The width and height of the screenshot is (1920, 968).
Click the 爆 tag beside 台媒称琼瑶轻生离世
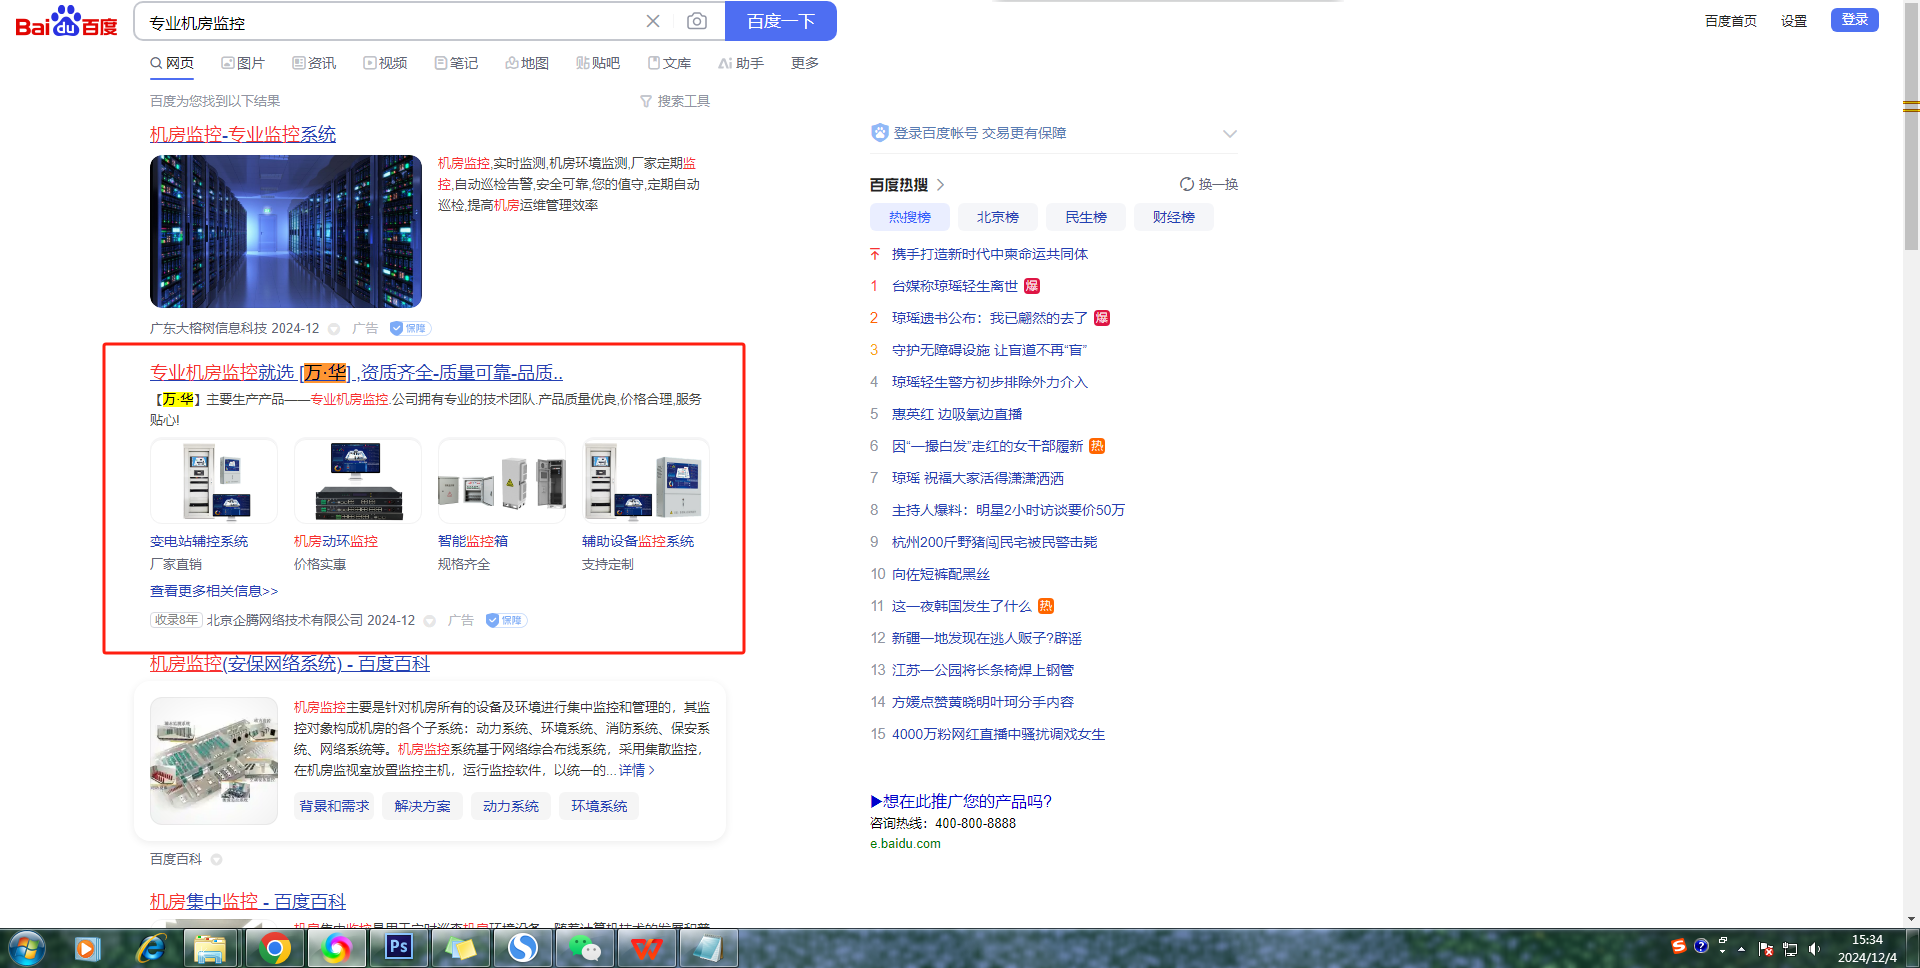point(1032,286)
